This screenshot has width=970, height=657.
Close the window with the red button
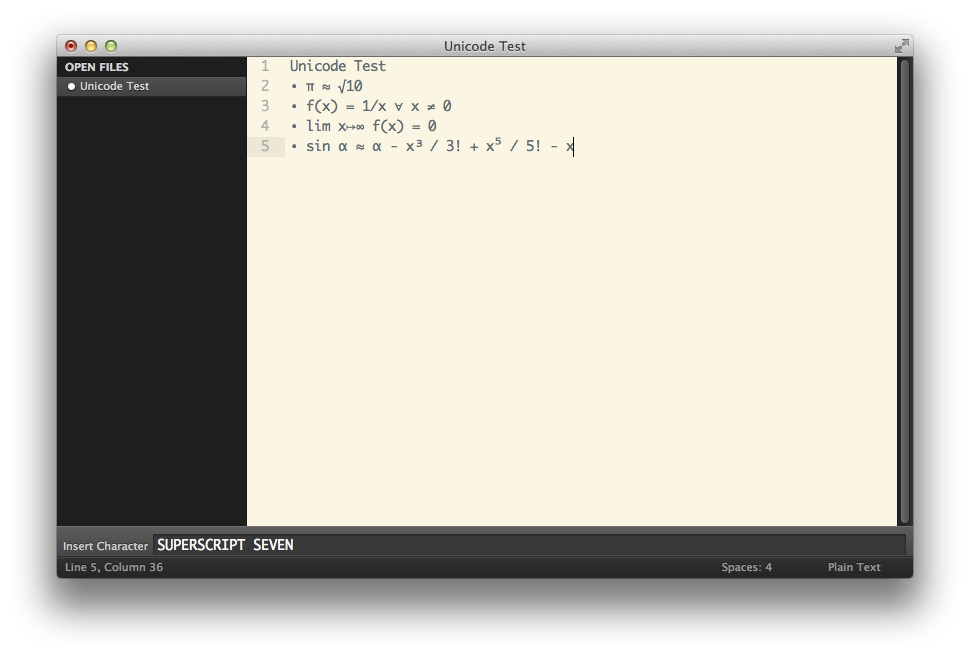71,46
